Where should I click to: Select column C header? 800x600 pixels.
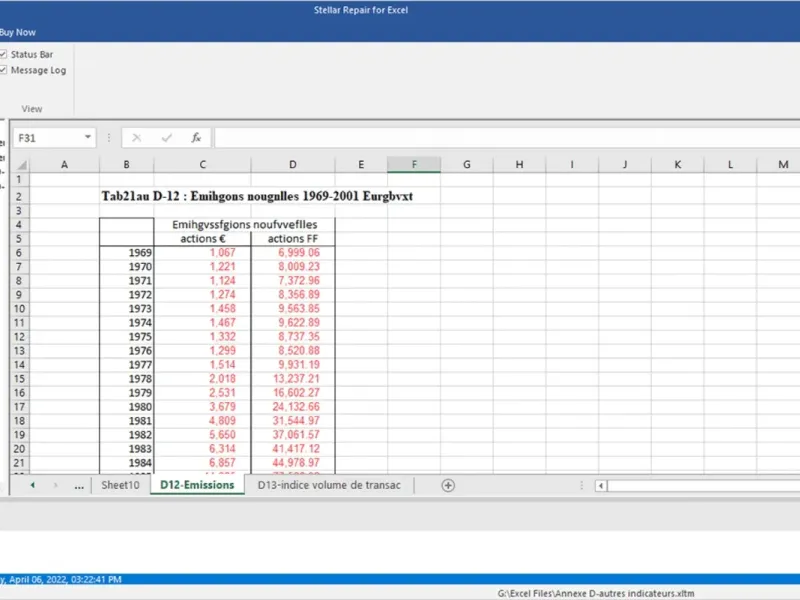pyautogui.click(x=203, y=164)
